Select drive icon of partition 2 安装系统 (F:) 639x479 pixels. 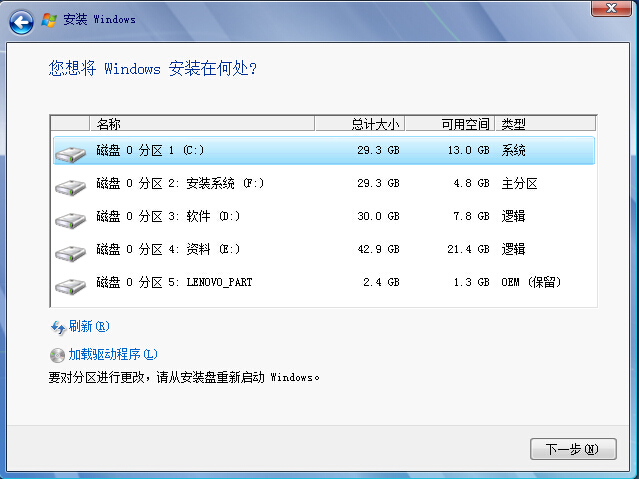click(x=71, y=187)
